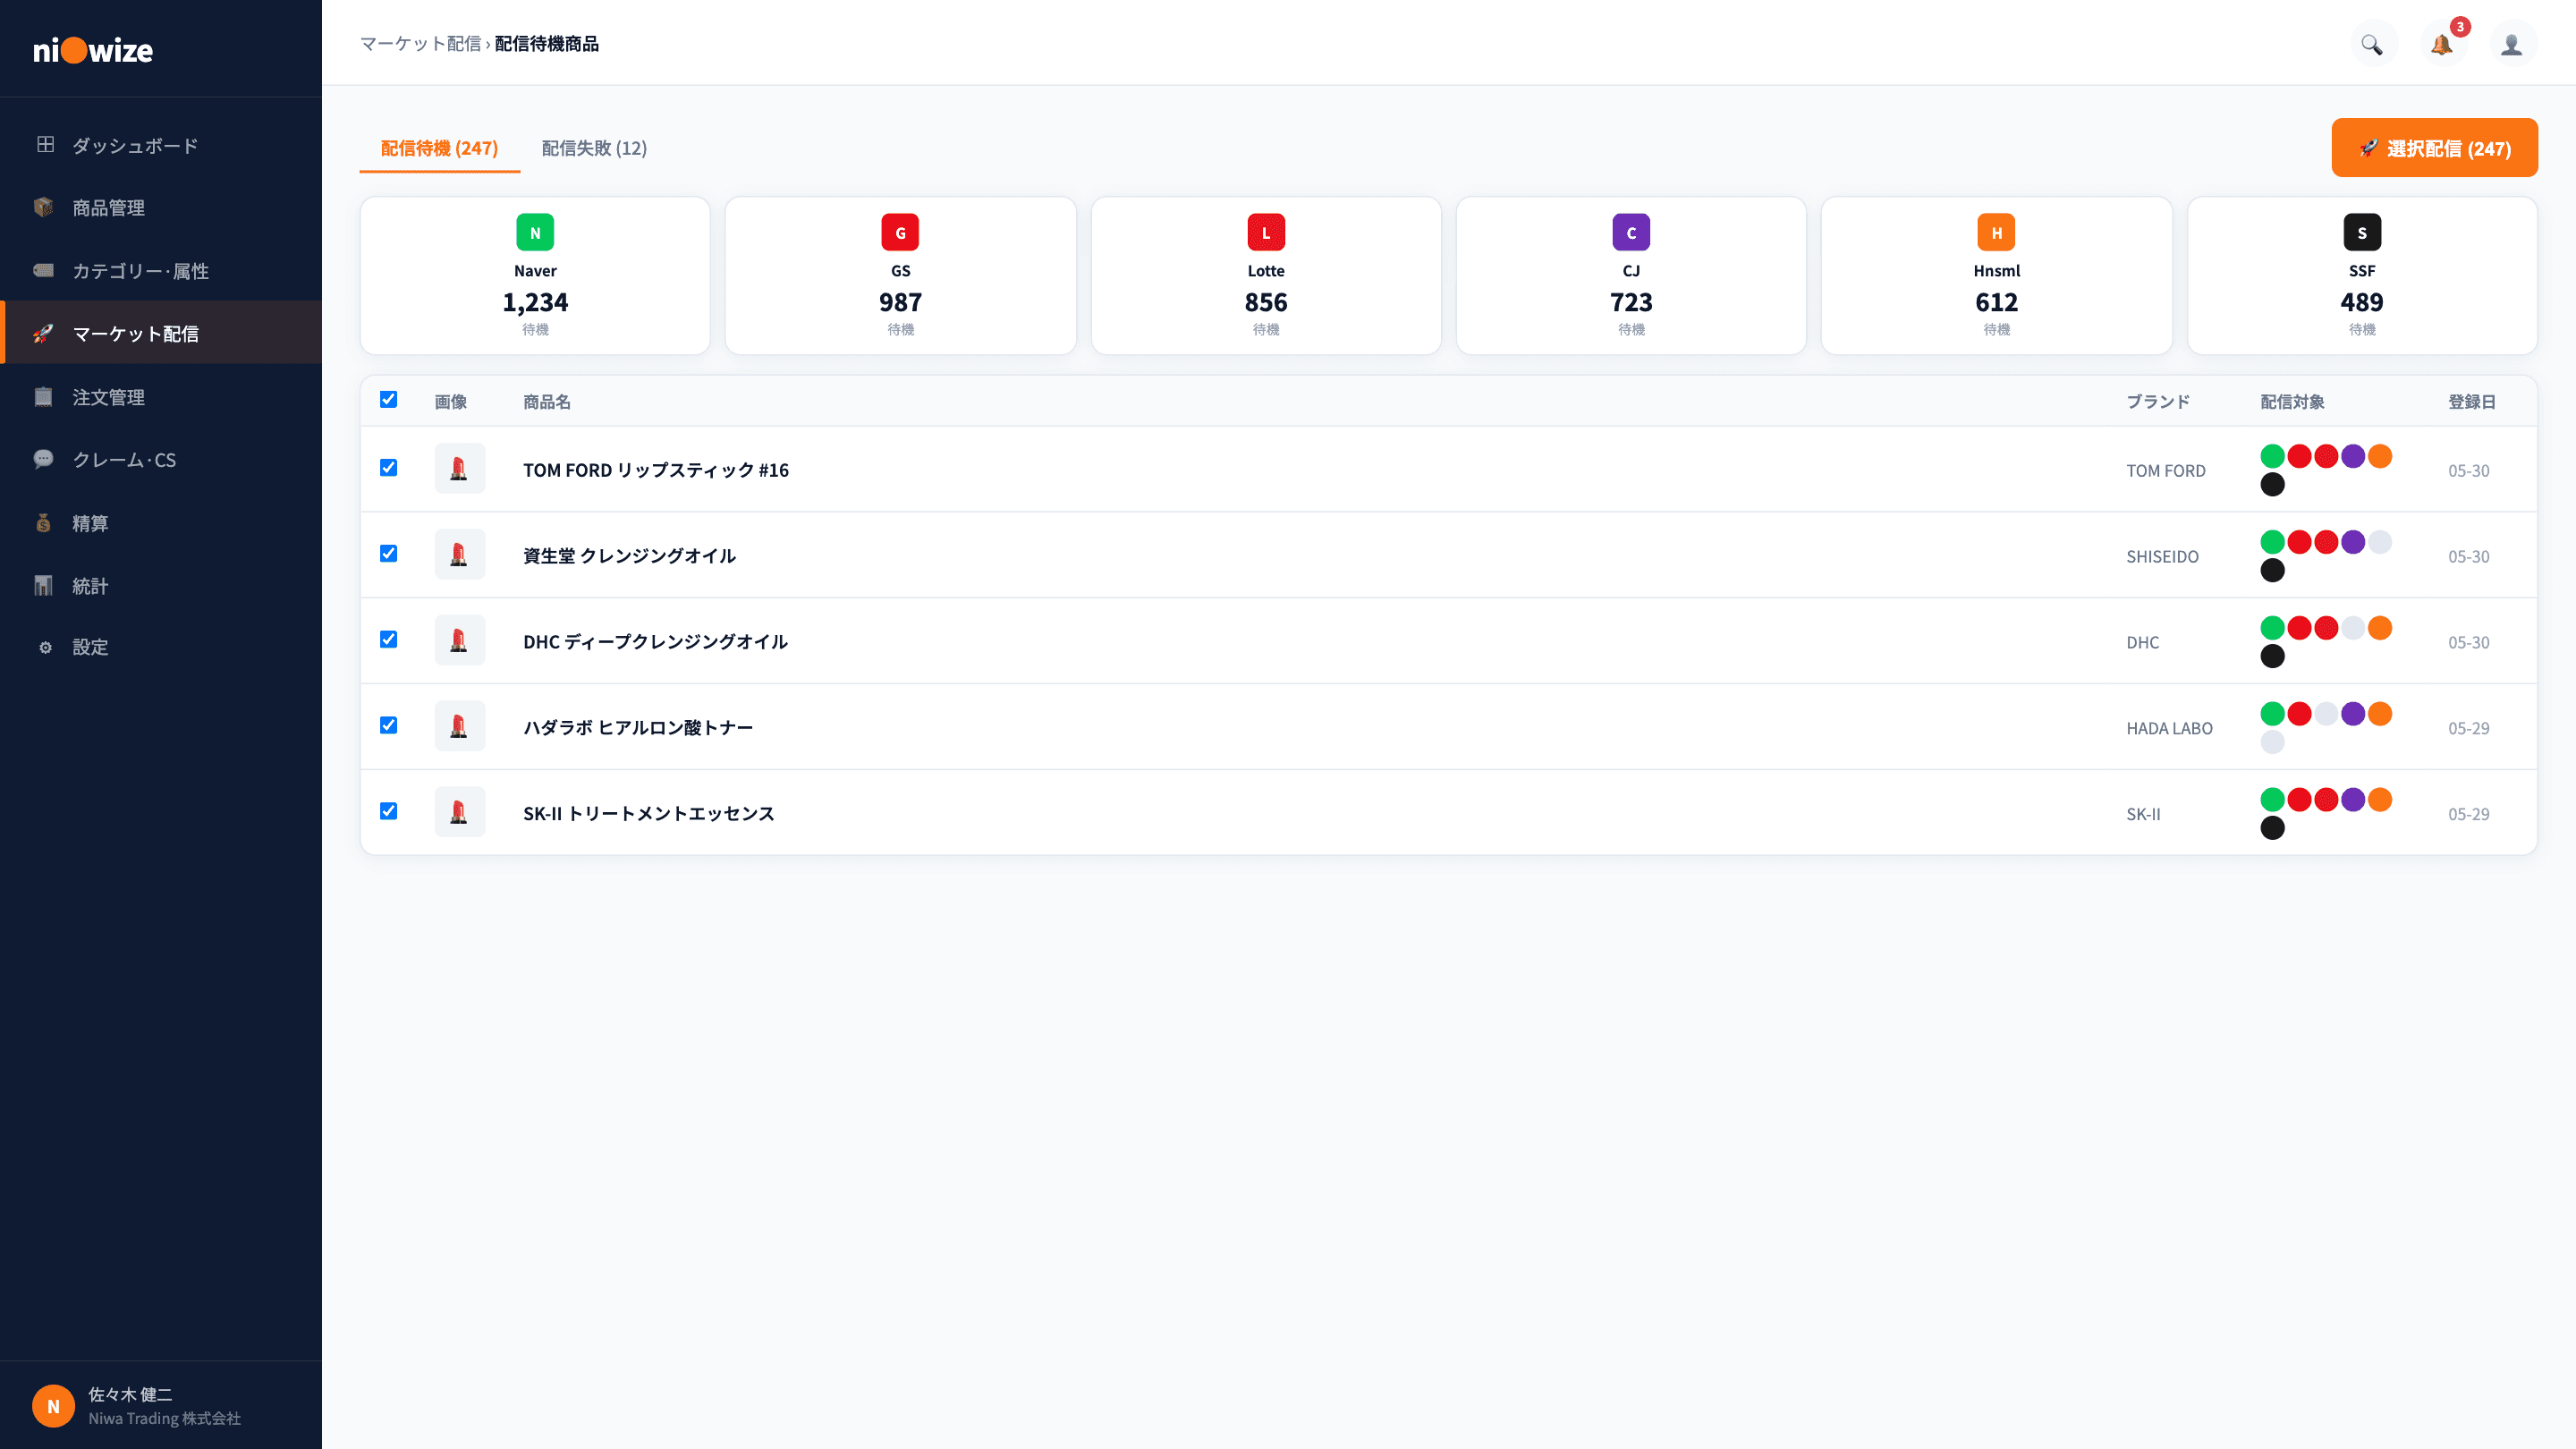Image resolution: width=2576 pixels, height=1449 pixels.
Task: Open the search icon in the header
Action: (x=2372, y=44)
